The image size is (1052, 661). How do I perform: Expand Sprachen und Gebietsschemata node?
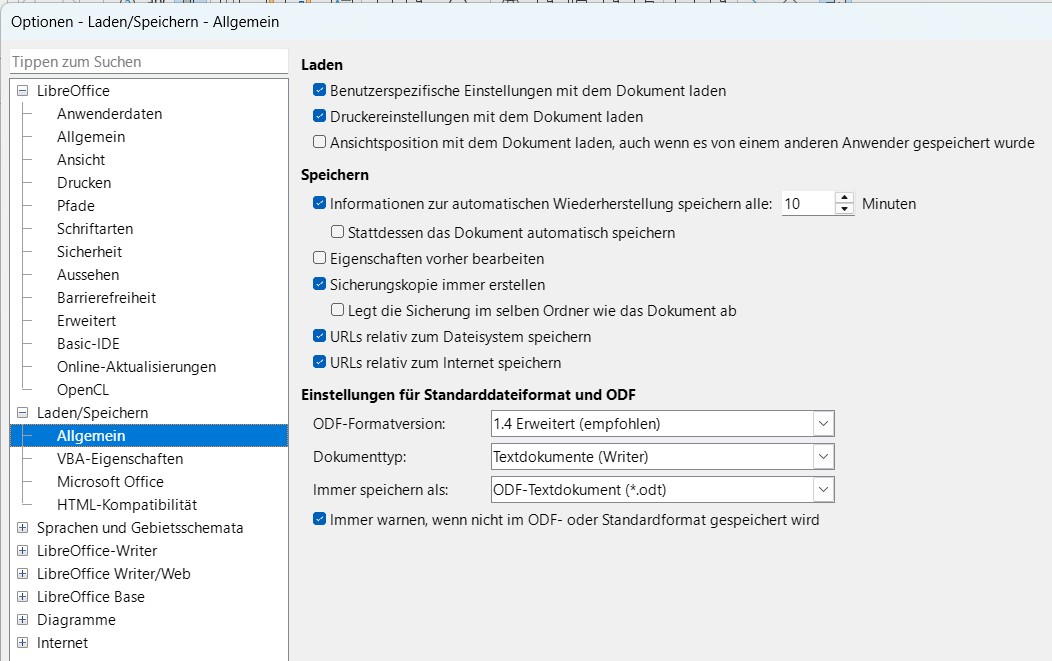click(22, 527)
